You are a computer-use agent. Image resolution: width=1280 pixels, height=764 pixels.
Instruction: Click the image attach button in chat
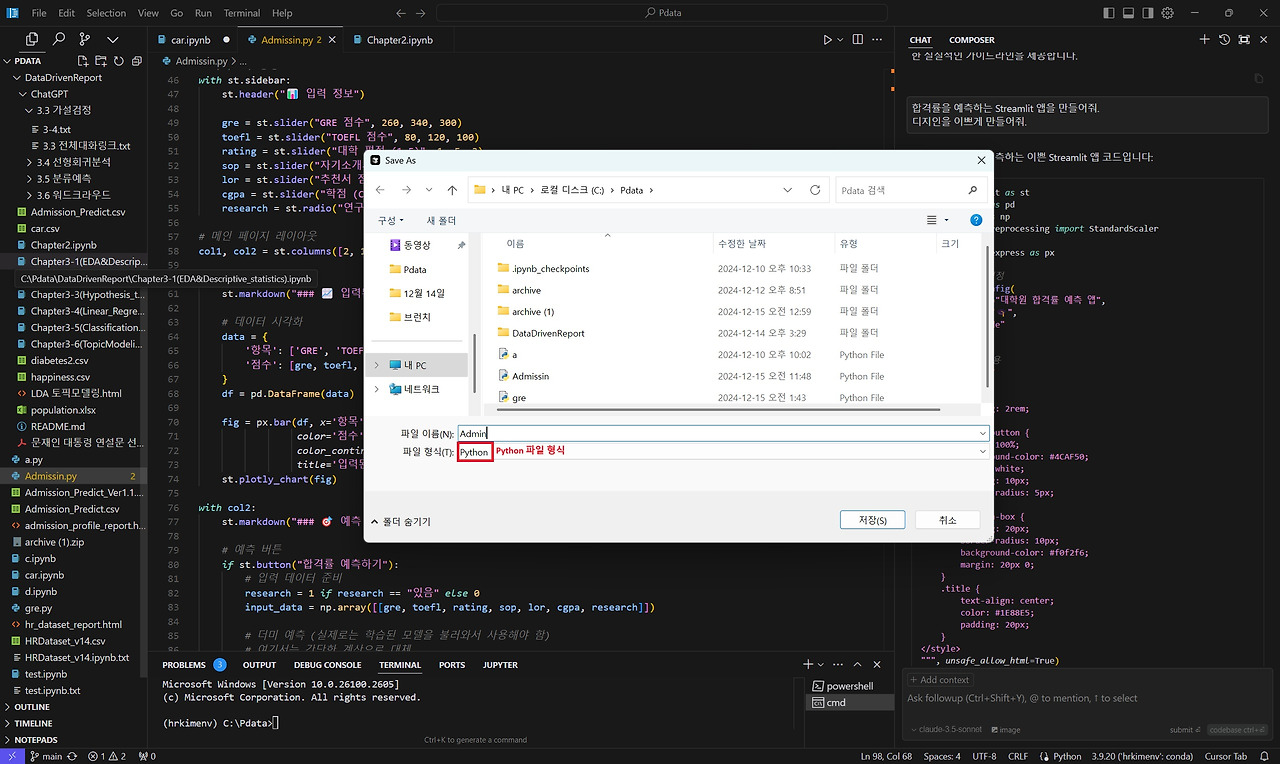point(1005,730)
